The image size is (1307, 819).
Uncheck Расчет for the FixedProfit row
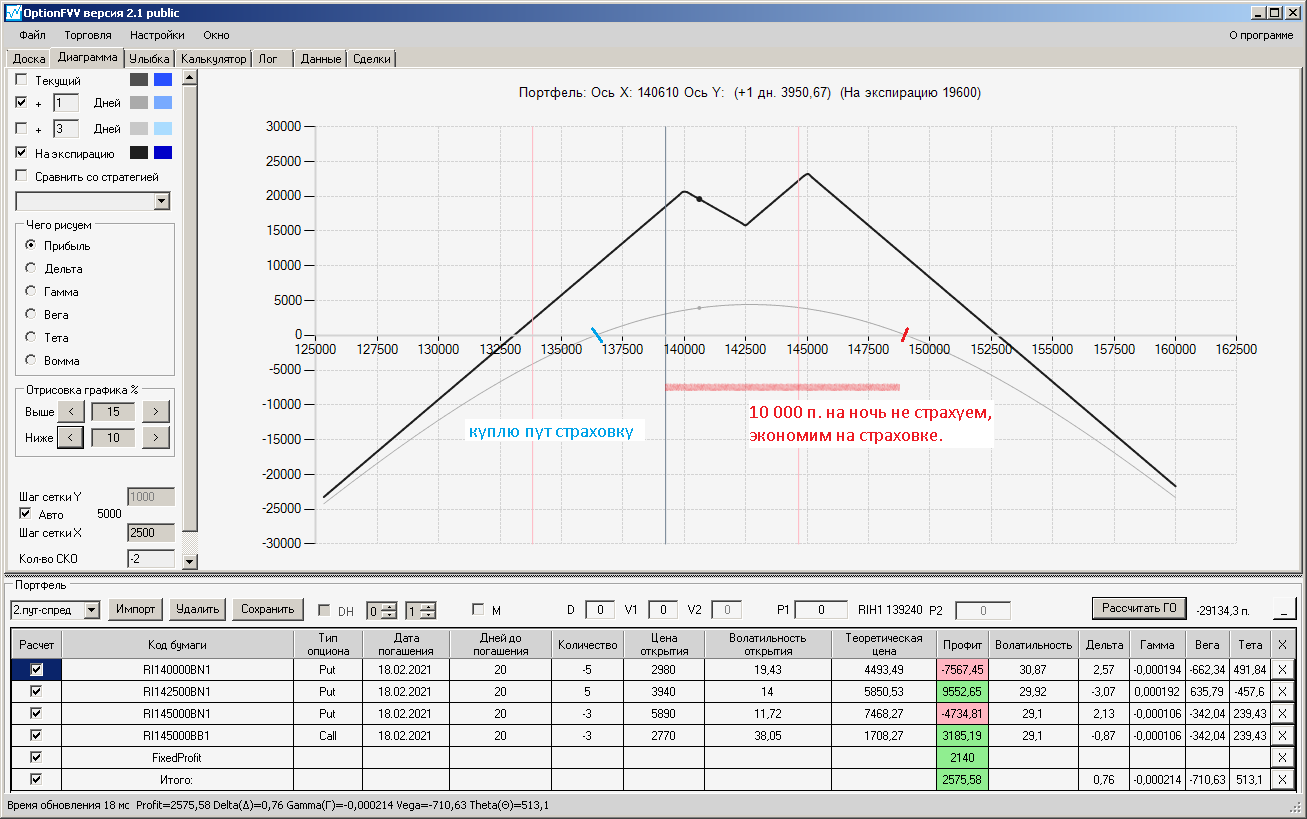[36, 757]
